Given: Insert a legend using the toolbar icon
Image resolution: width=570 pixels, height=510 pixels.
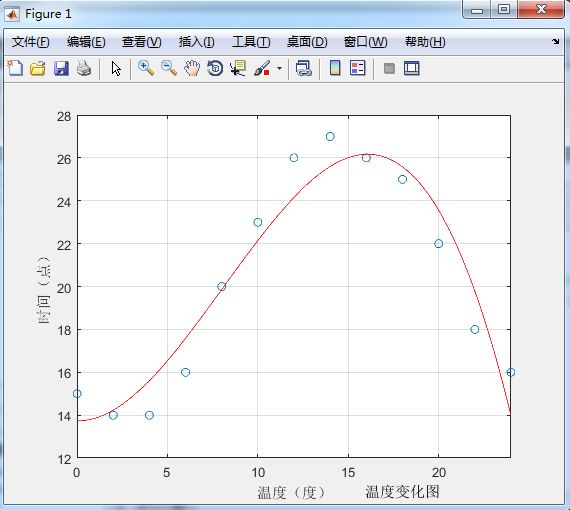Looking at the screenshot, I should point(358,68).
